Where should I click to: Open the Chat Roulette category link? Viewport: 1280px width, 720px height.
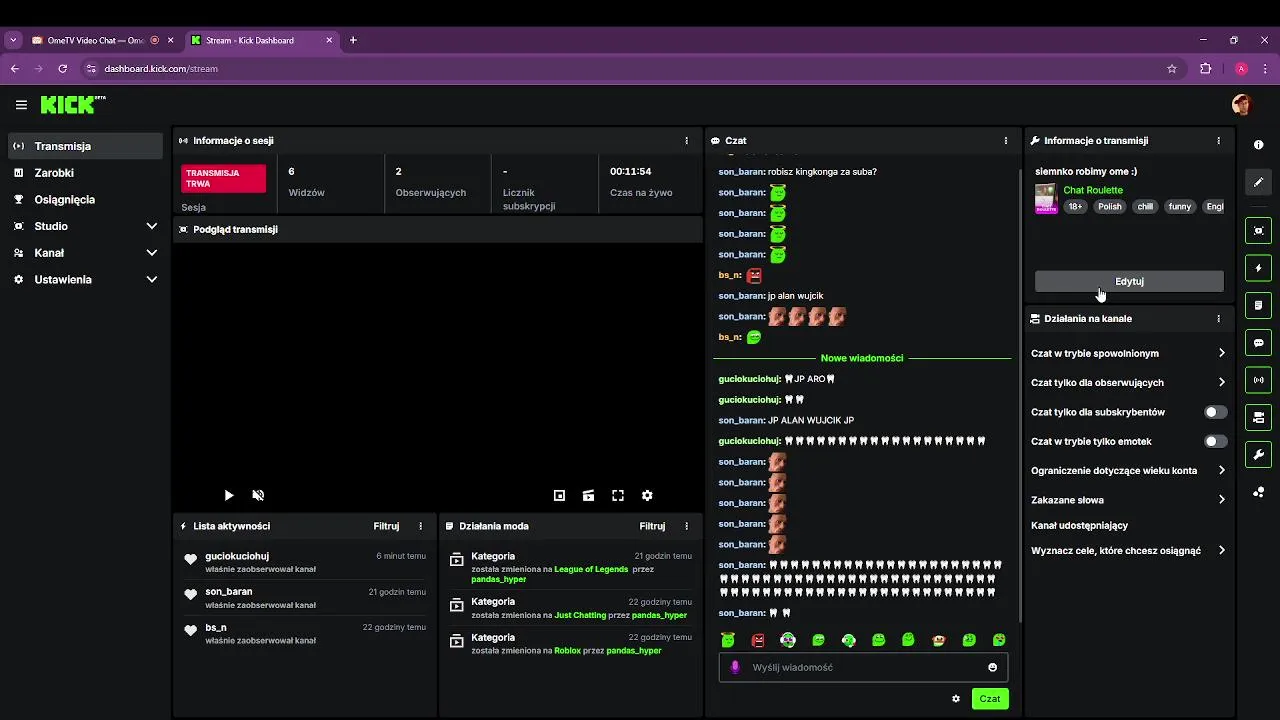[1093, 190]
